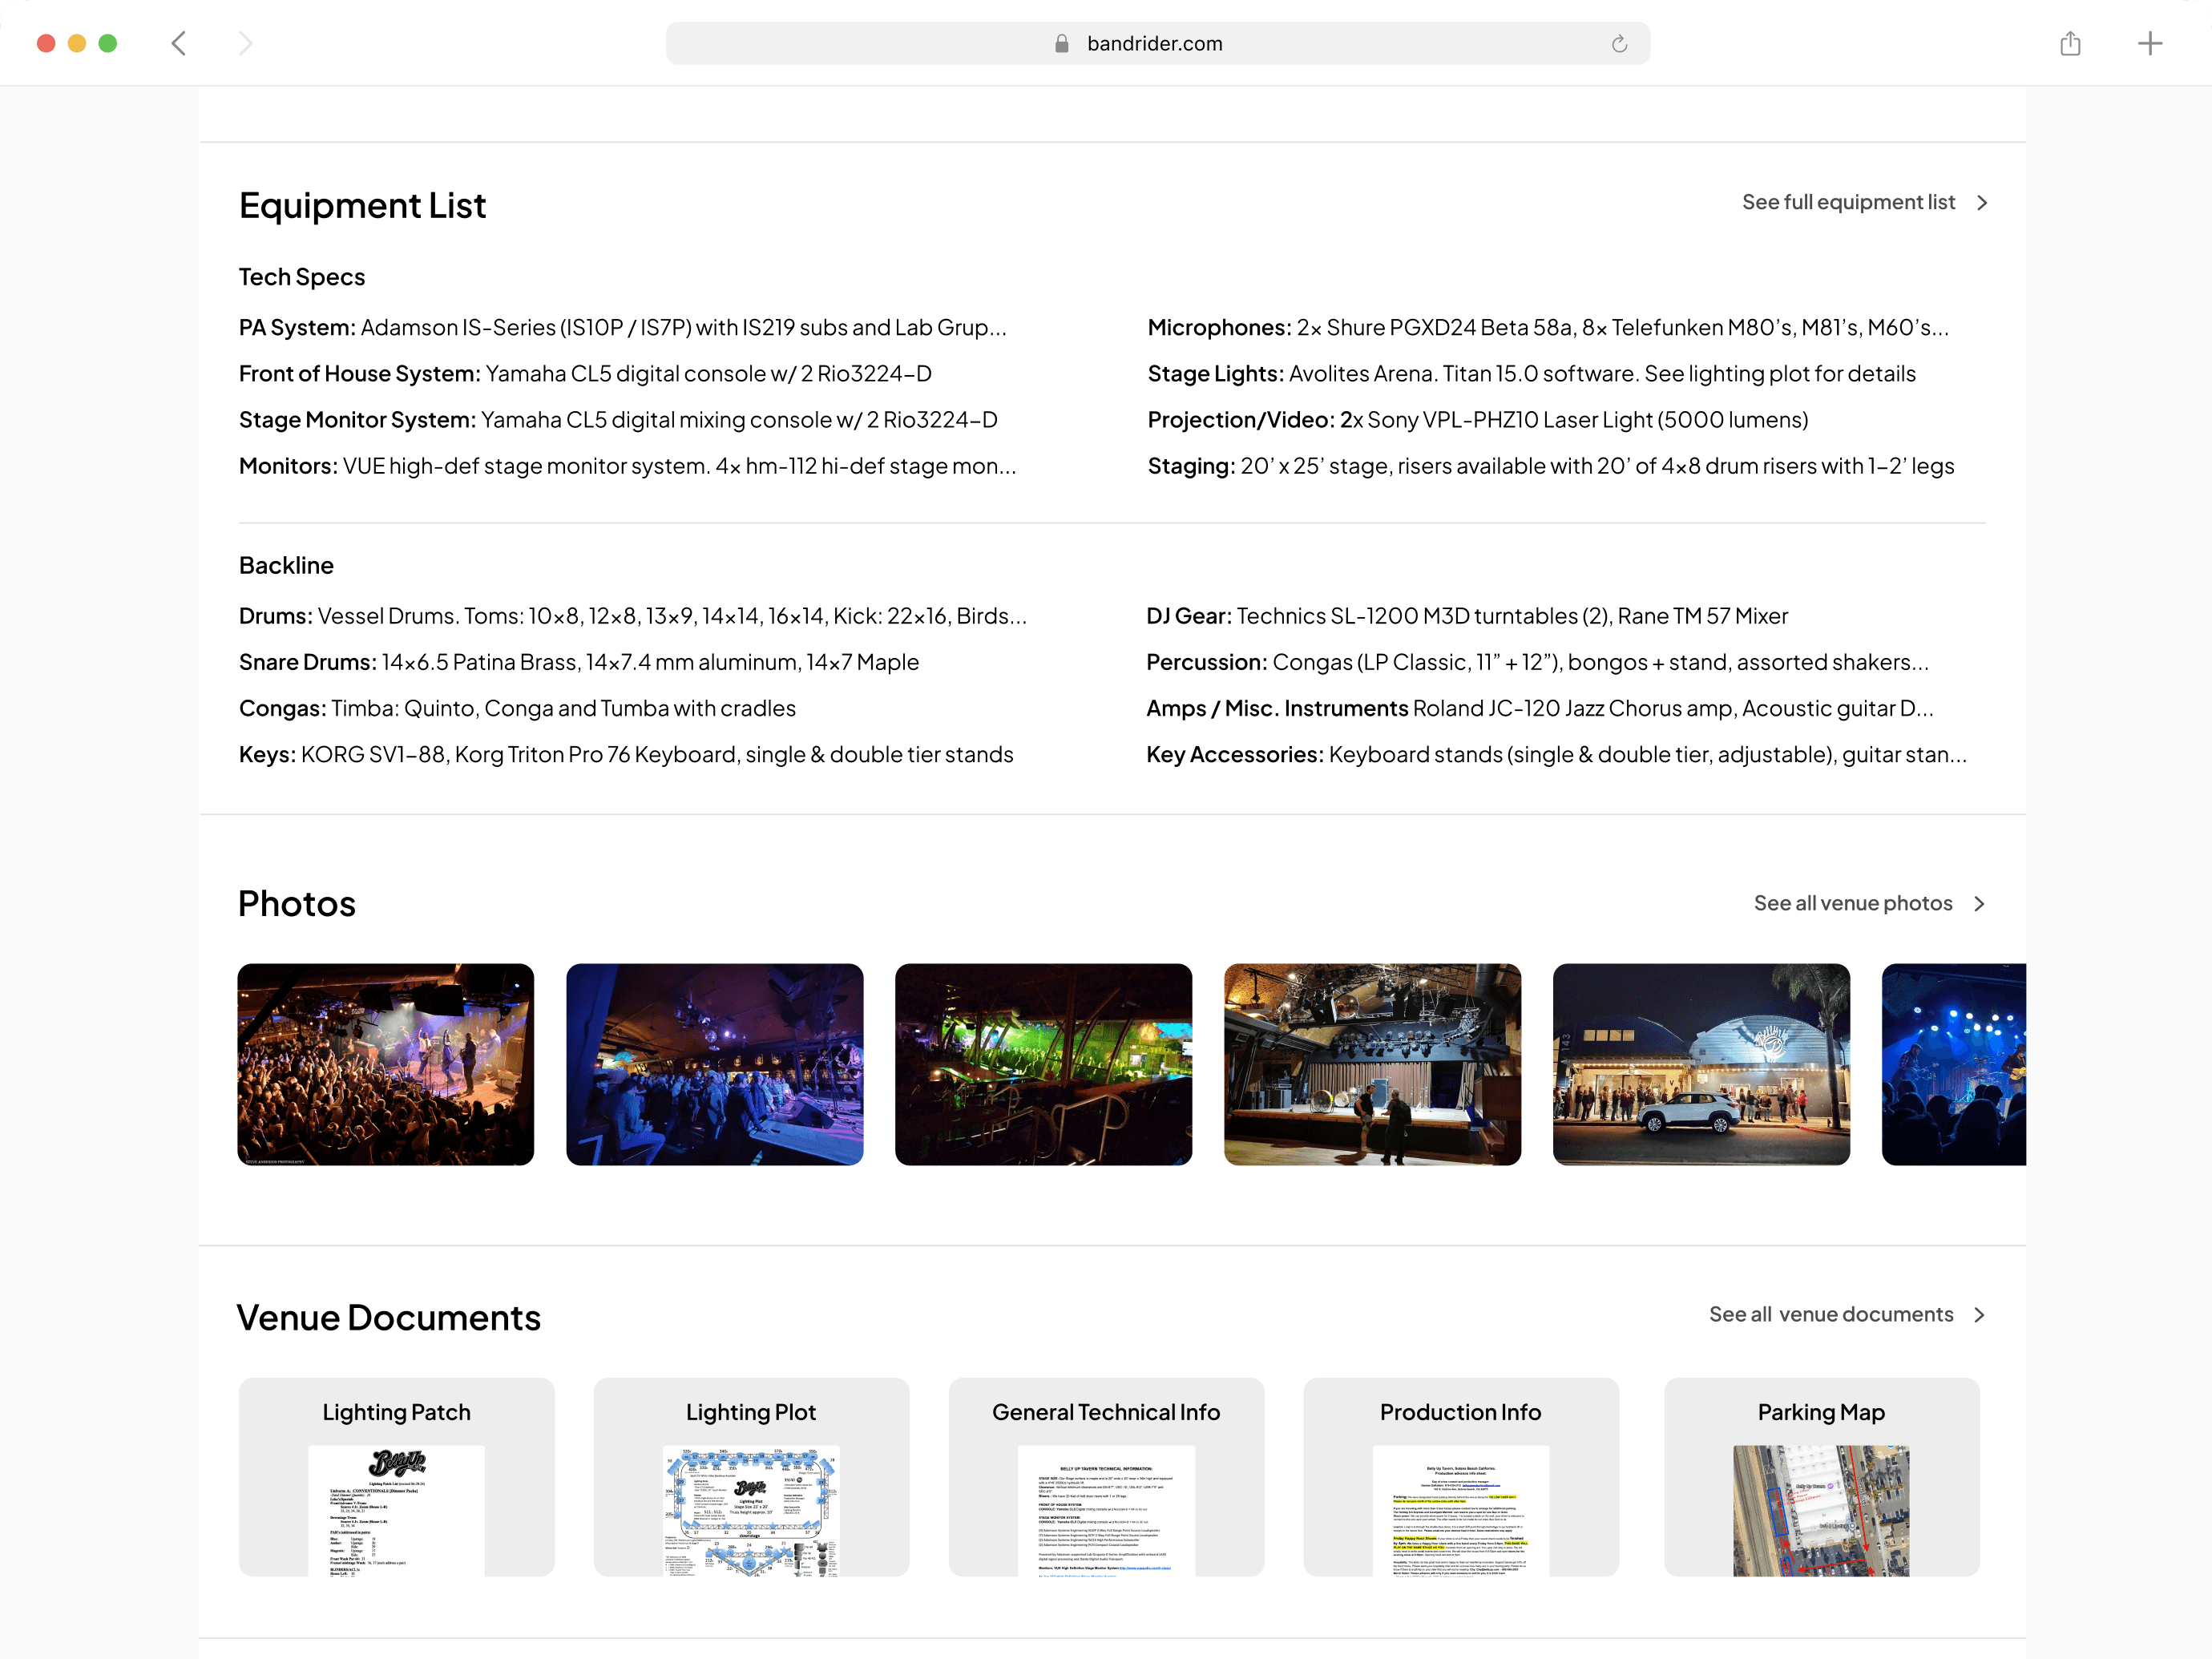Image resolution: width=2212 pixels, height=1659 pixels.
Task: Open the crowd concert photo thumbnail
Action: [x=385, y=1064]
